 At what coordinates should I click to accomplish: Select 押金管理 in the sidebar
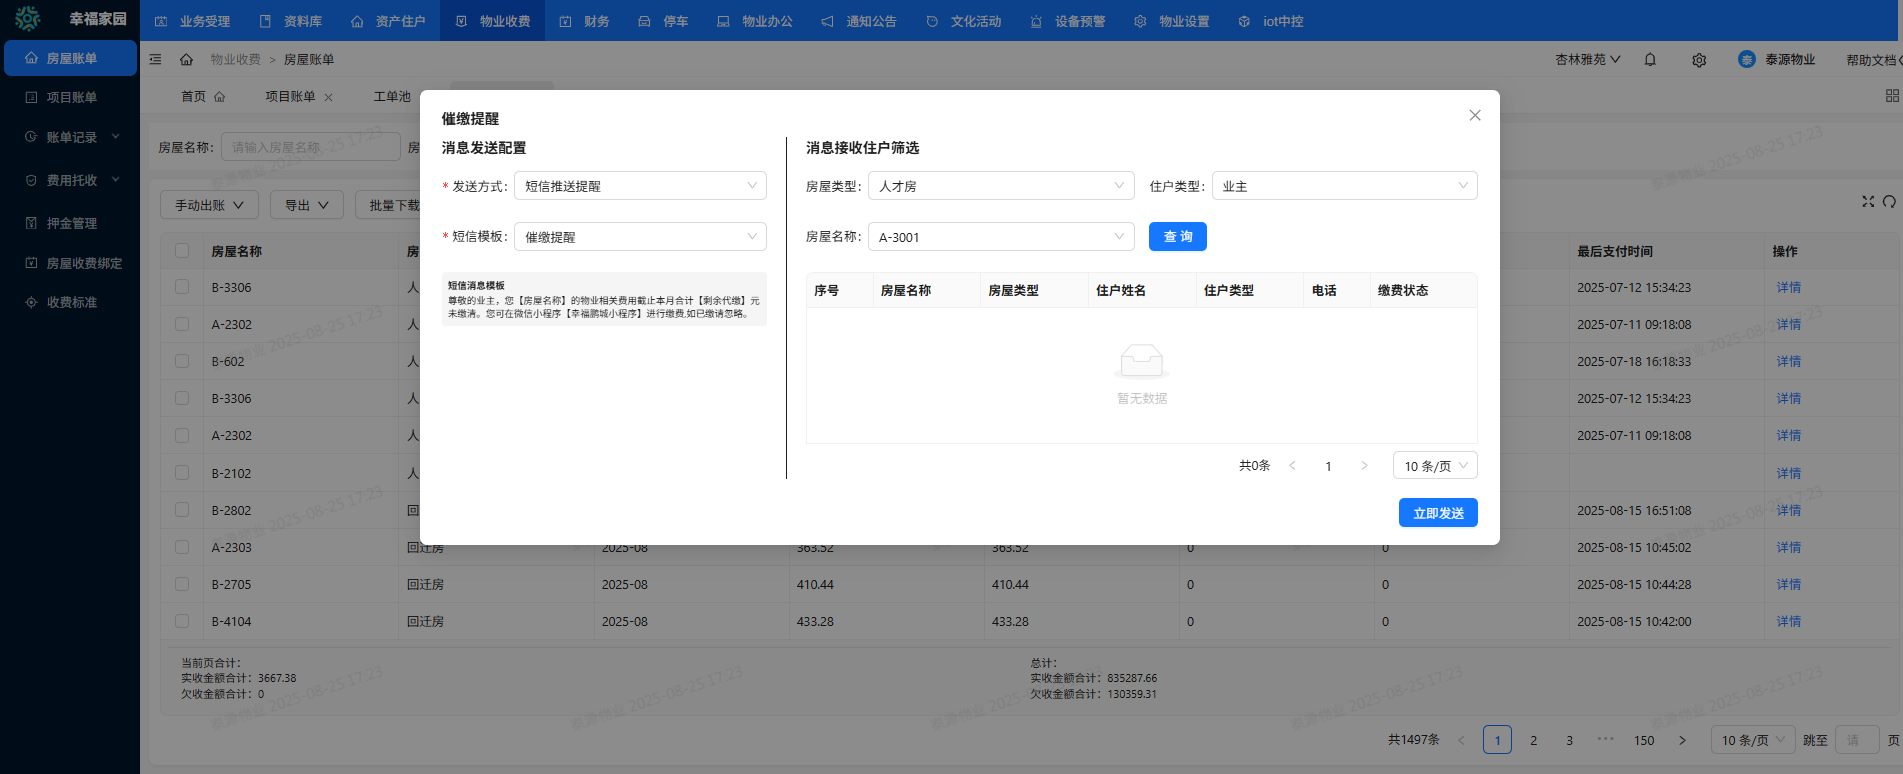click(71, 223)
